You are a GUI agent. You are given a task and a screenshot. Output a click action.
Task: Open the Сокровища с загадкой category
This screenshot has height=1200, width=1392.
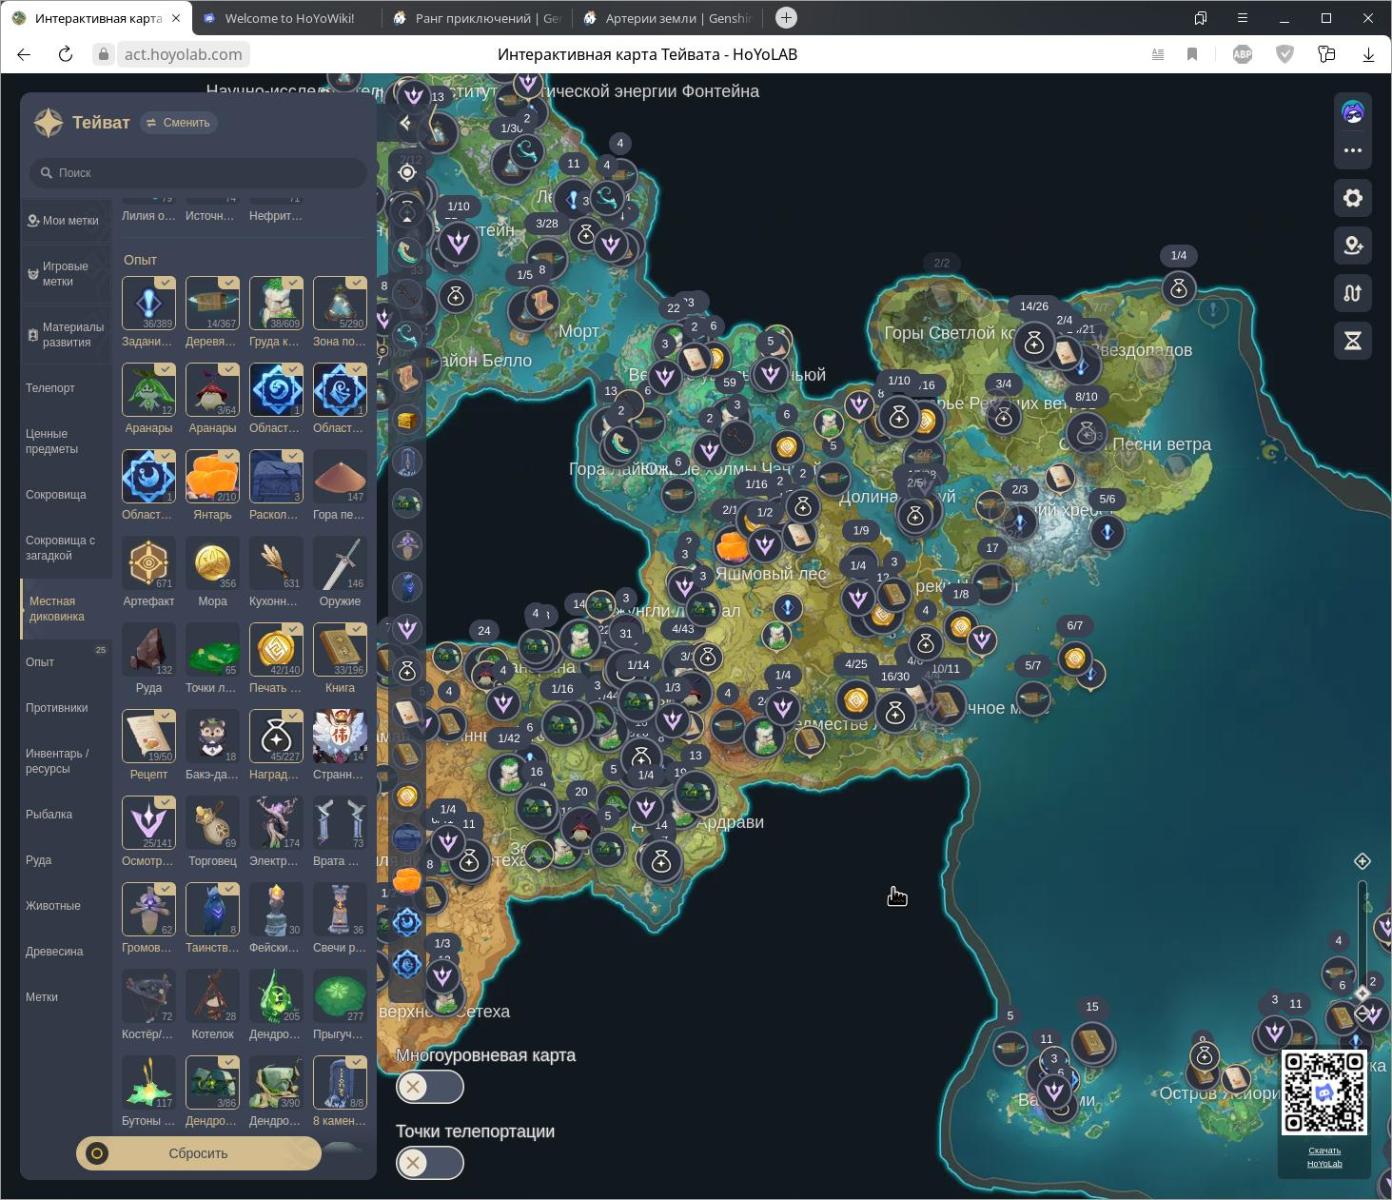click(x=66, y=548)
